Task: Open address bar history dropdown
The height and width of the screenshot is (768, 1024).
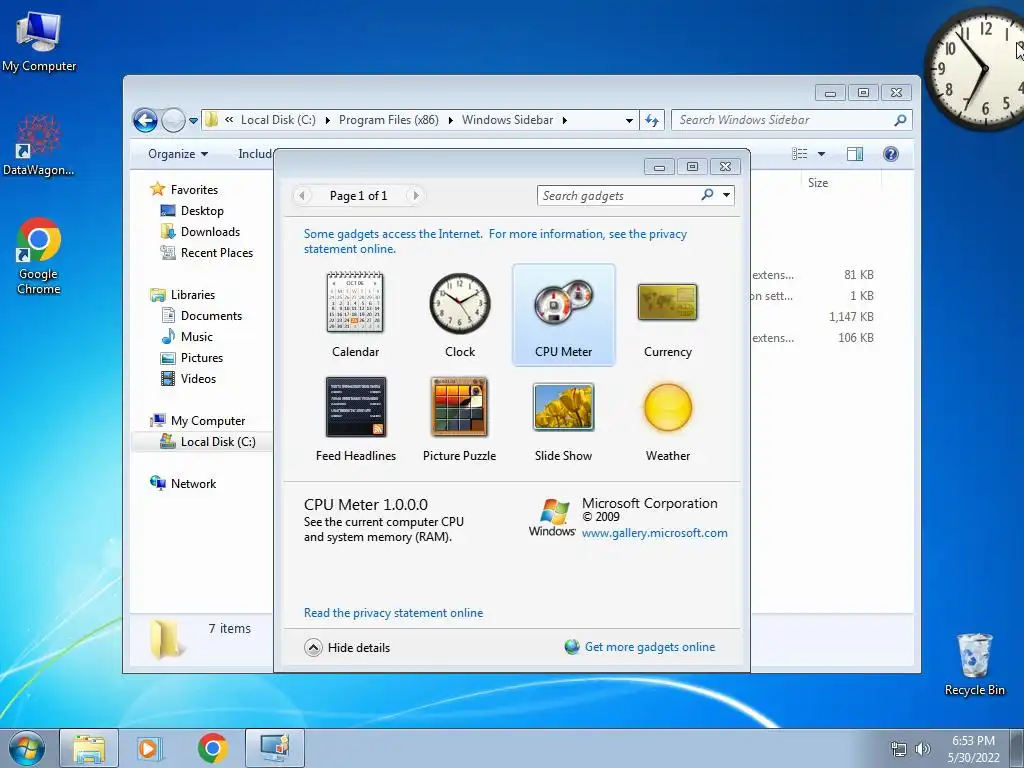Action: pyautogui.click(x=629, y=120)
